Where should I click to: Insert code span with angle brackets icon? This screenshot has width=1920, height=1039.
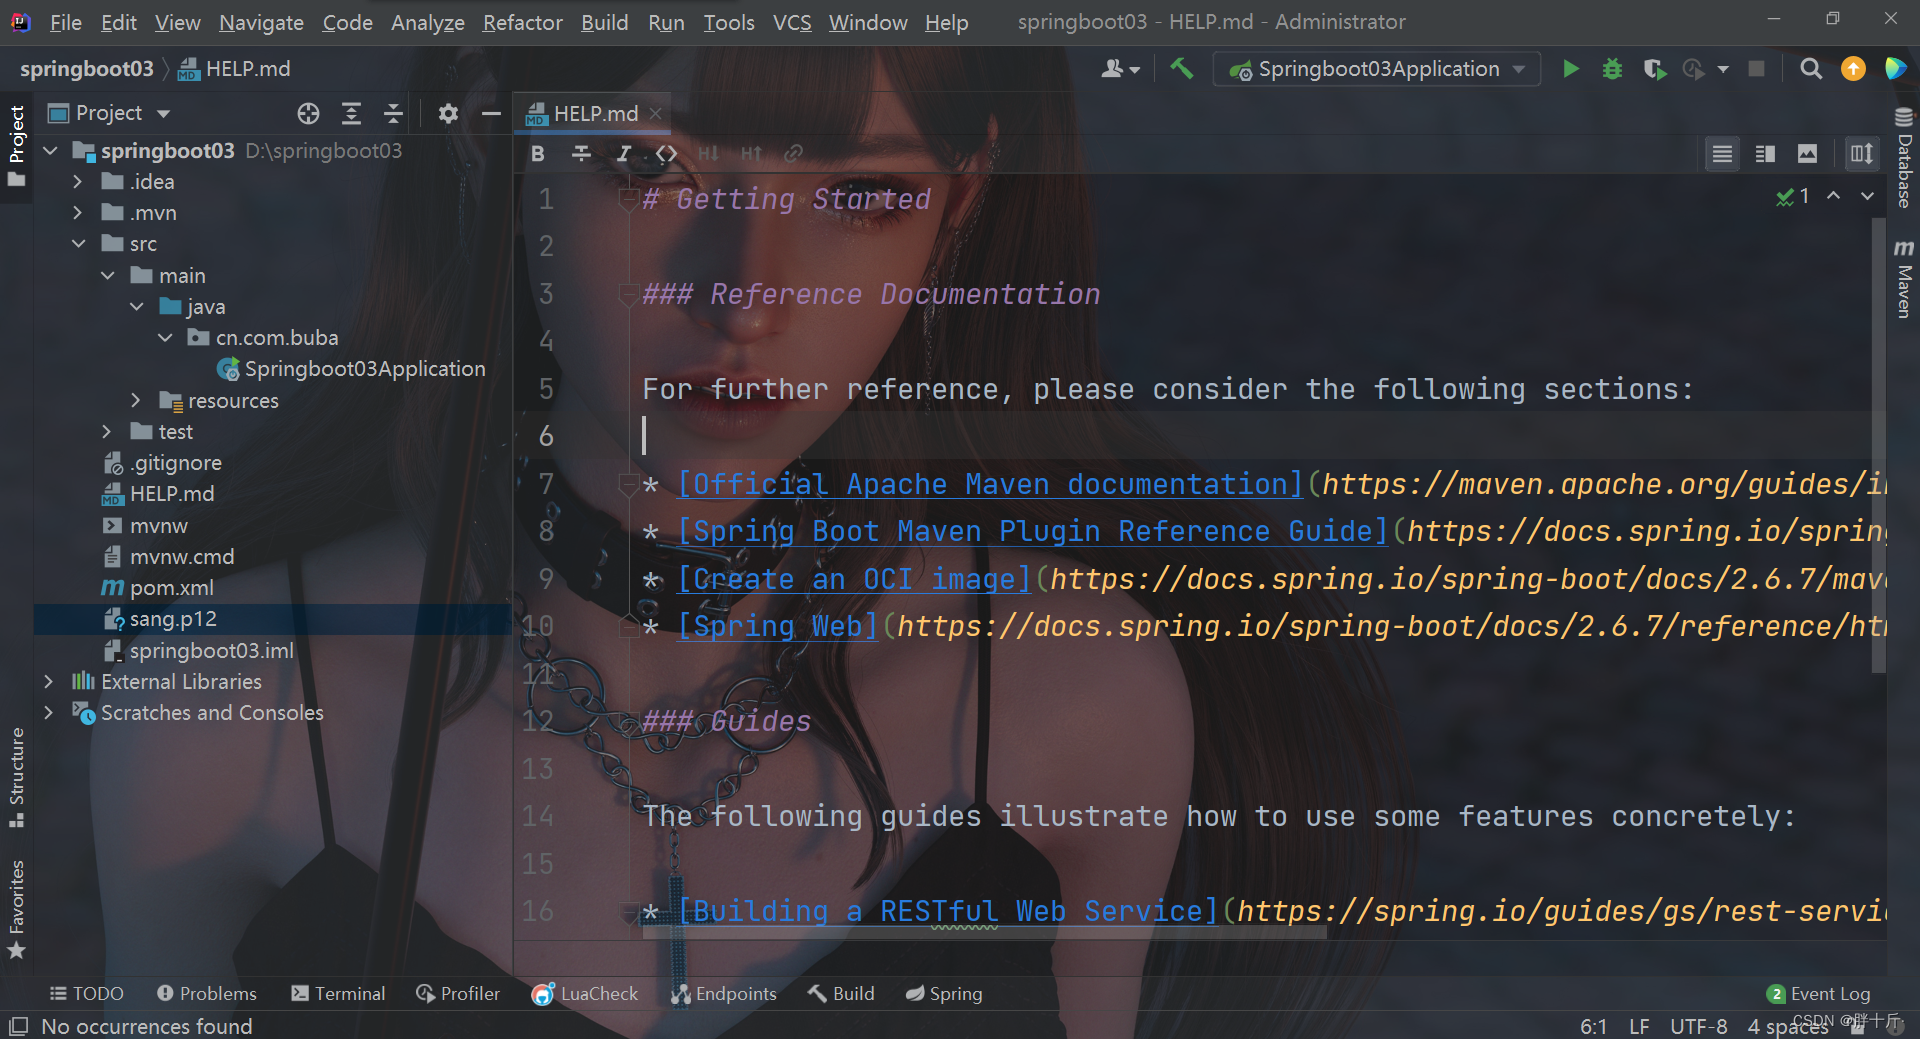coord(666,153)
